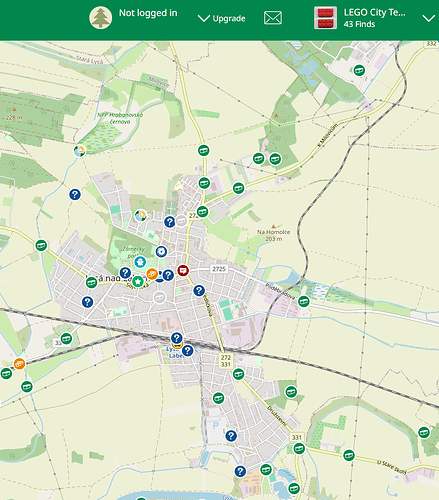Select isolated mystery cache by the stream west of town
439x500 pixels.
(75, 194)
